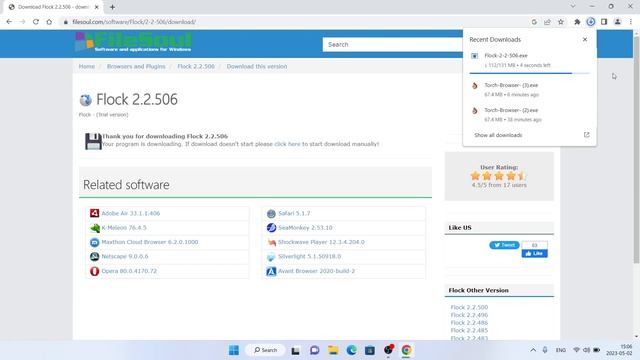Toggle the browser side panel icon

pos(604,22)
